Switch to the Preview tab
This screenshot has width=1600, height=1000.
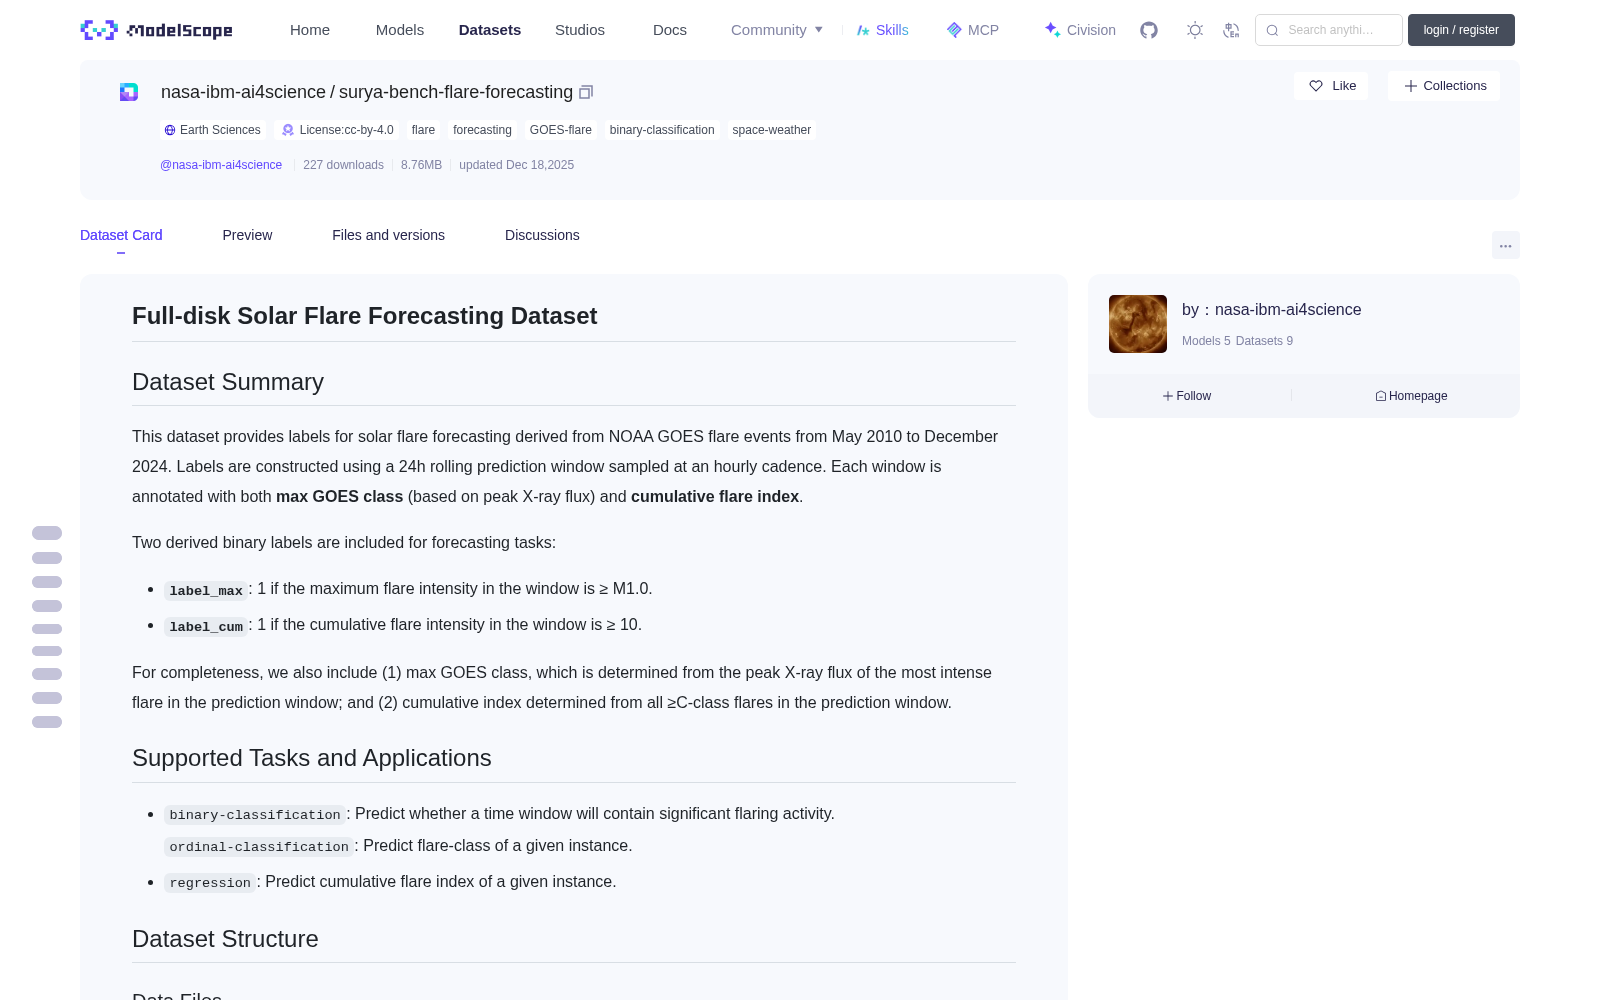(247, 235)
